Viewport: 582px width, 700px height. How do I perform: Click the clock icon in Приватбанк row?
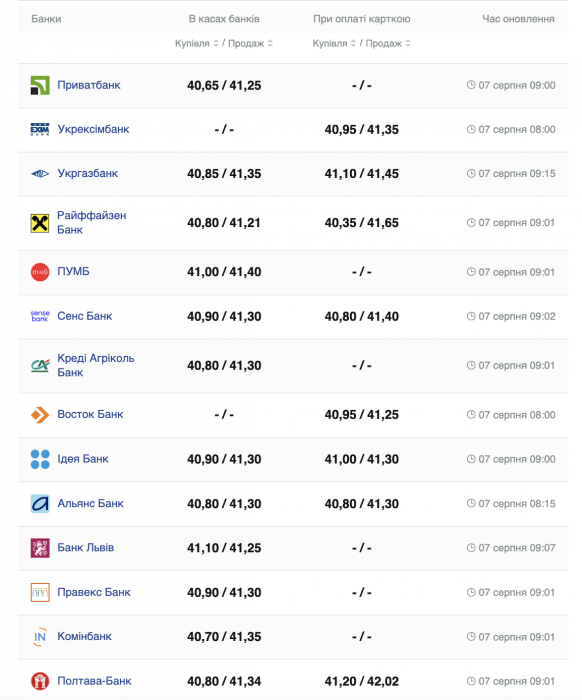(471, 85)
